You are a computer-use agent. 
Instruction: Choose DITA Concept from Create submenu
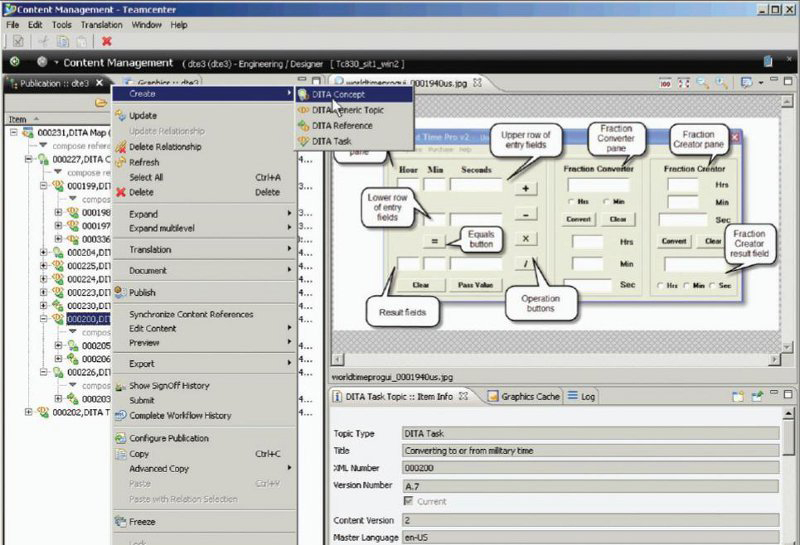pyautogui.click(x=354, y=94)
